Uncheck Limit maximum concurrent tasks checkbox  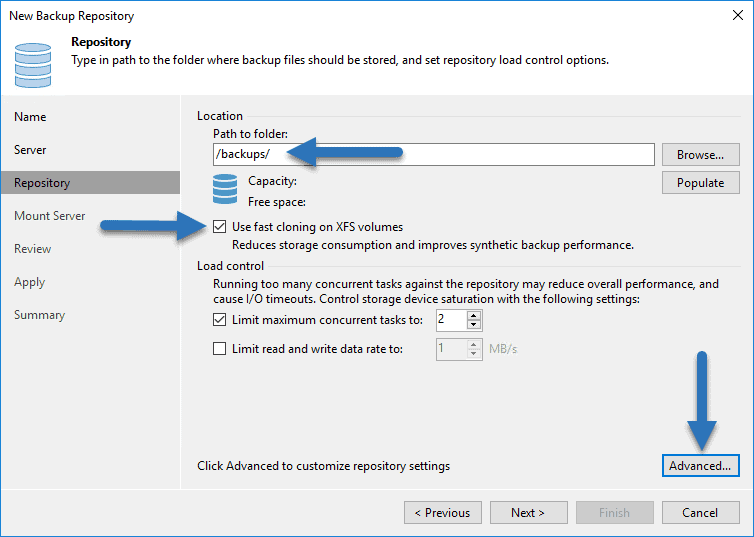click(x=221, y=320)
